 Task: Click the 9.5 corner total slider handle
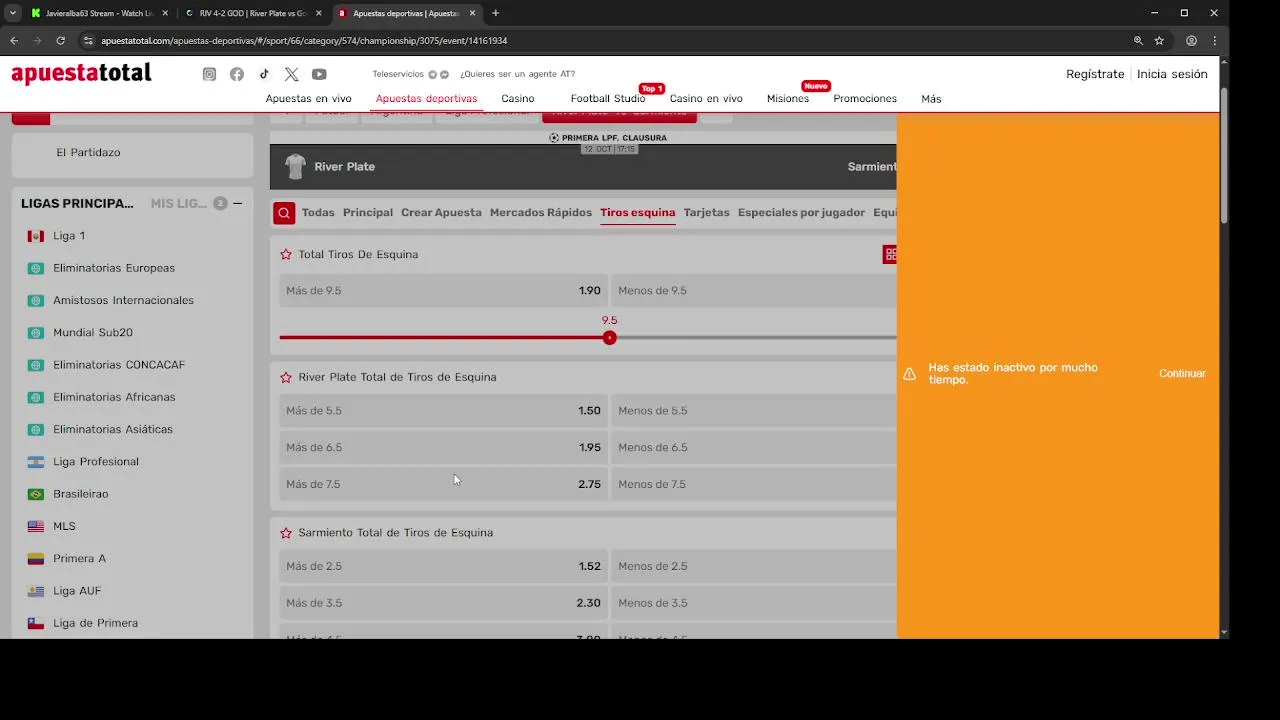pyautogui.click(x=610, y=338)
